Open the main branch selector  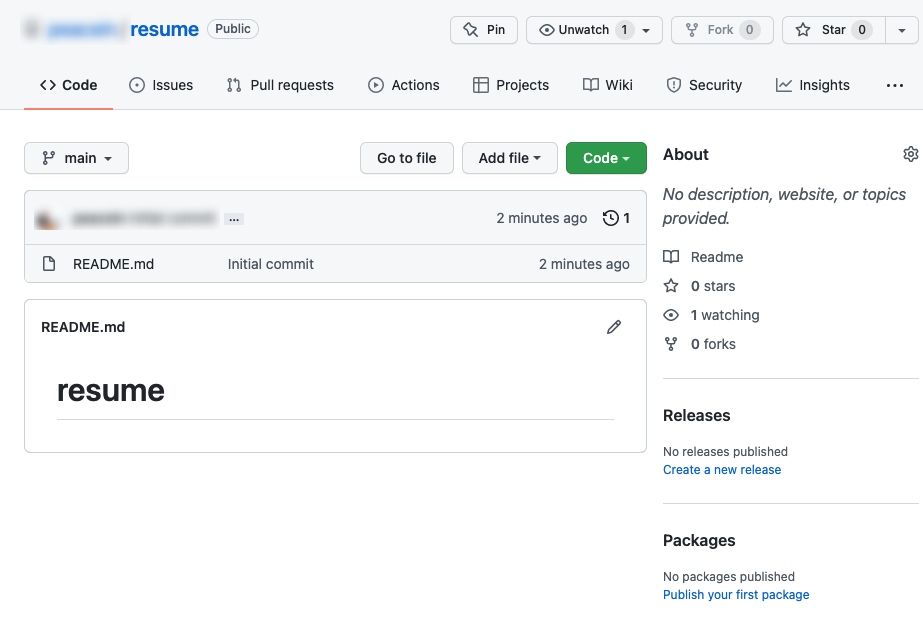tap(77, 158)
